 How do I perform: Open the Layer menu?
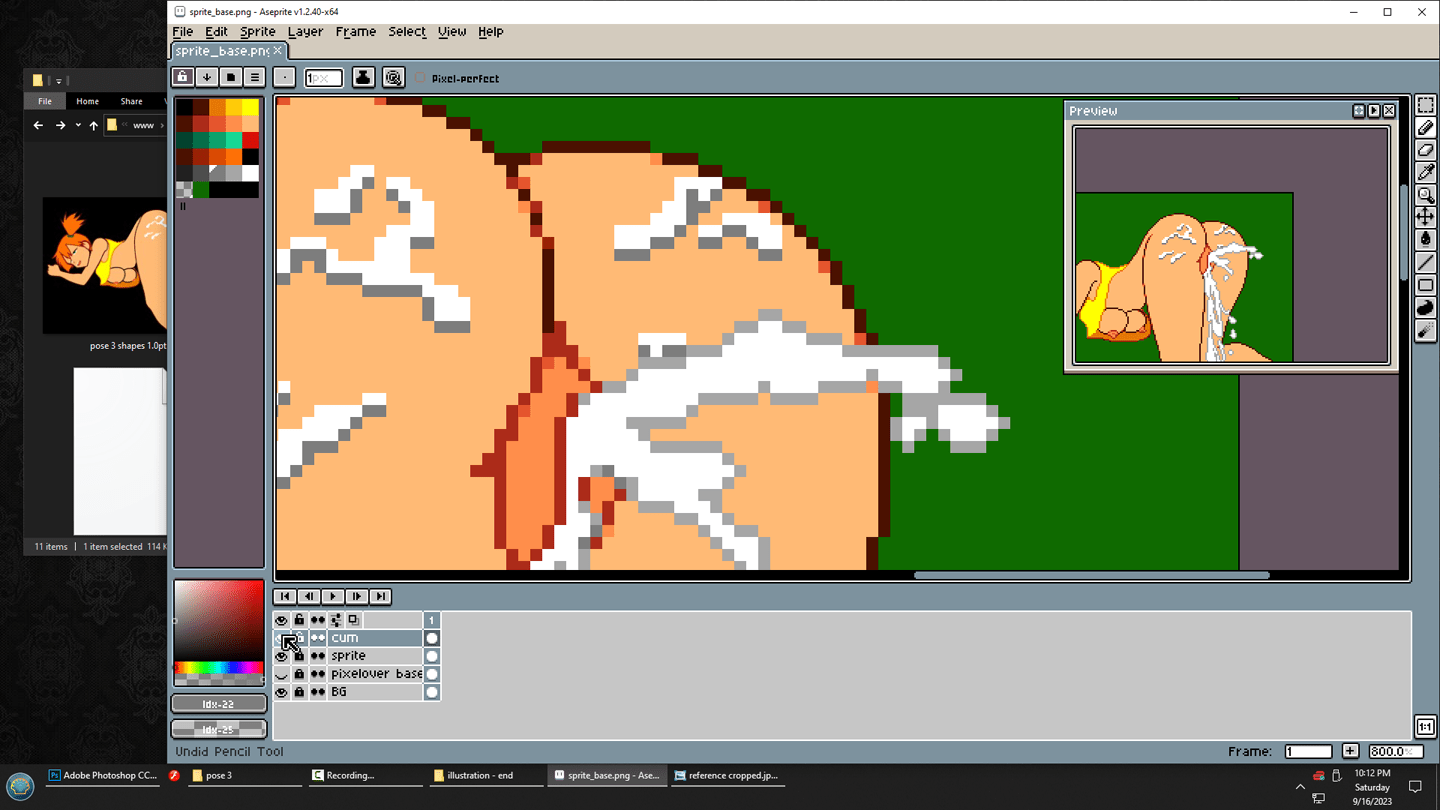[x=305, y=32]
